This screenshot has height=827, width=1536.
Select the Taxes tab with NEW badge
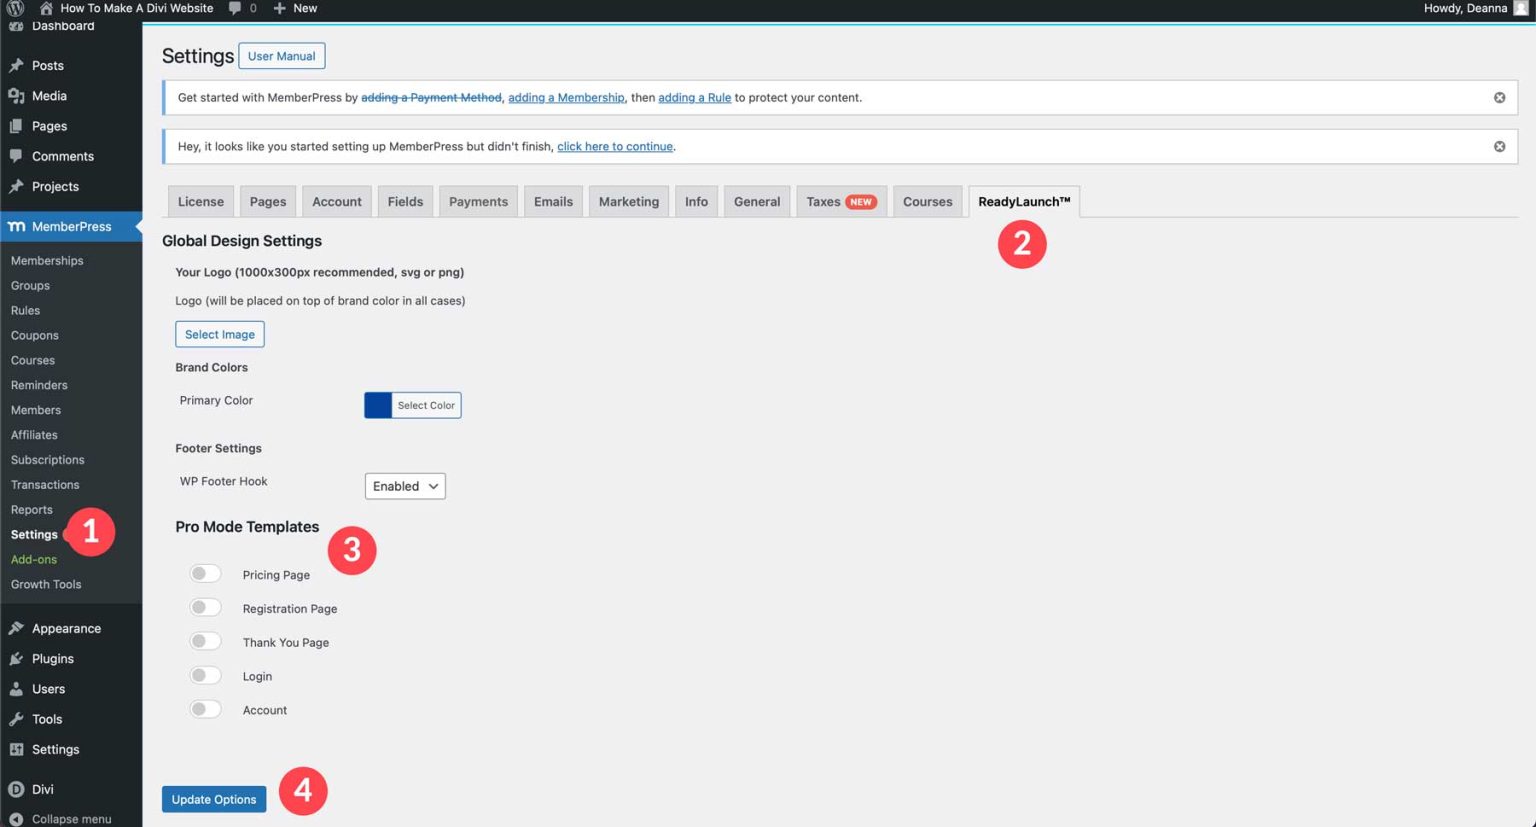click(x=841, y=201)
